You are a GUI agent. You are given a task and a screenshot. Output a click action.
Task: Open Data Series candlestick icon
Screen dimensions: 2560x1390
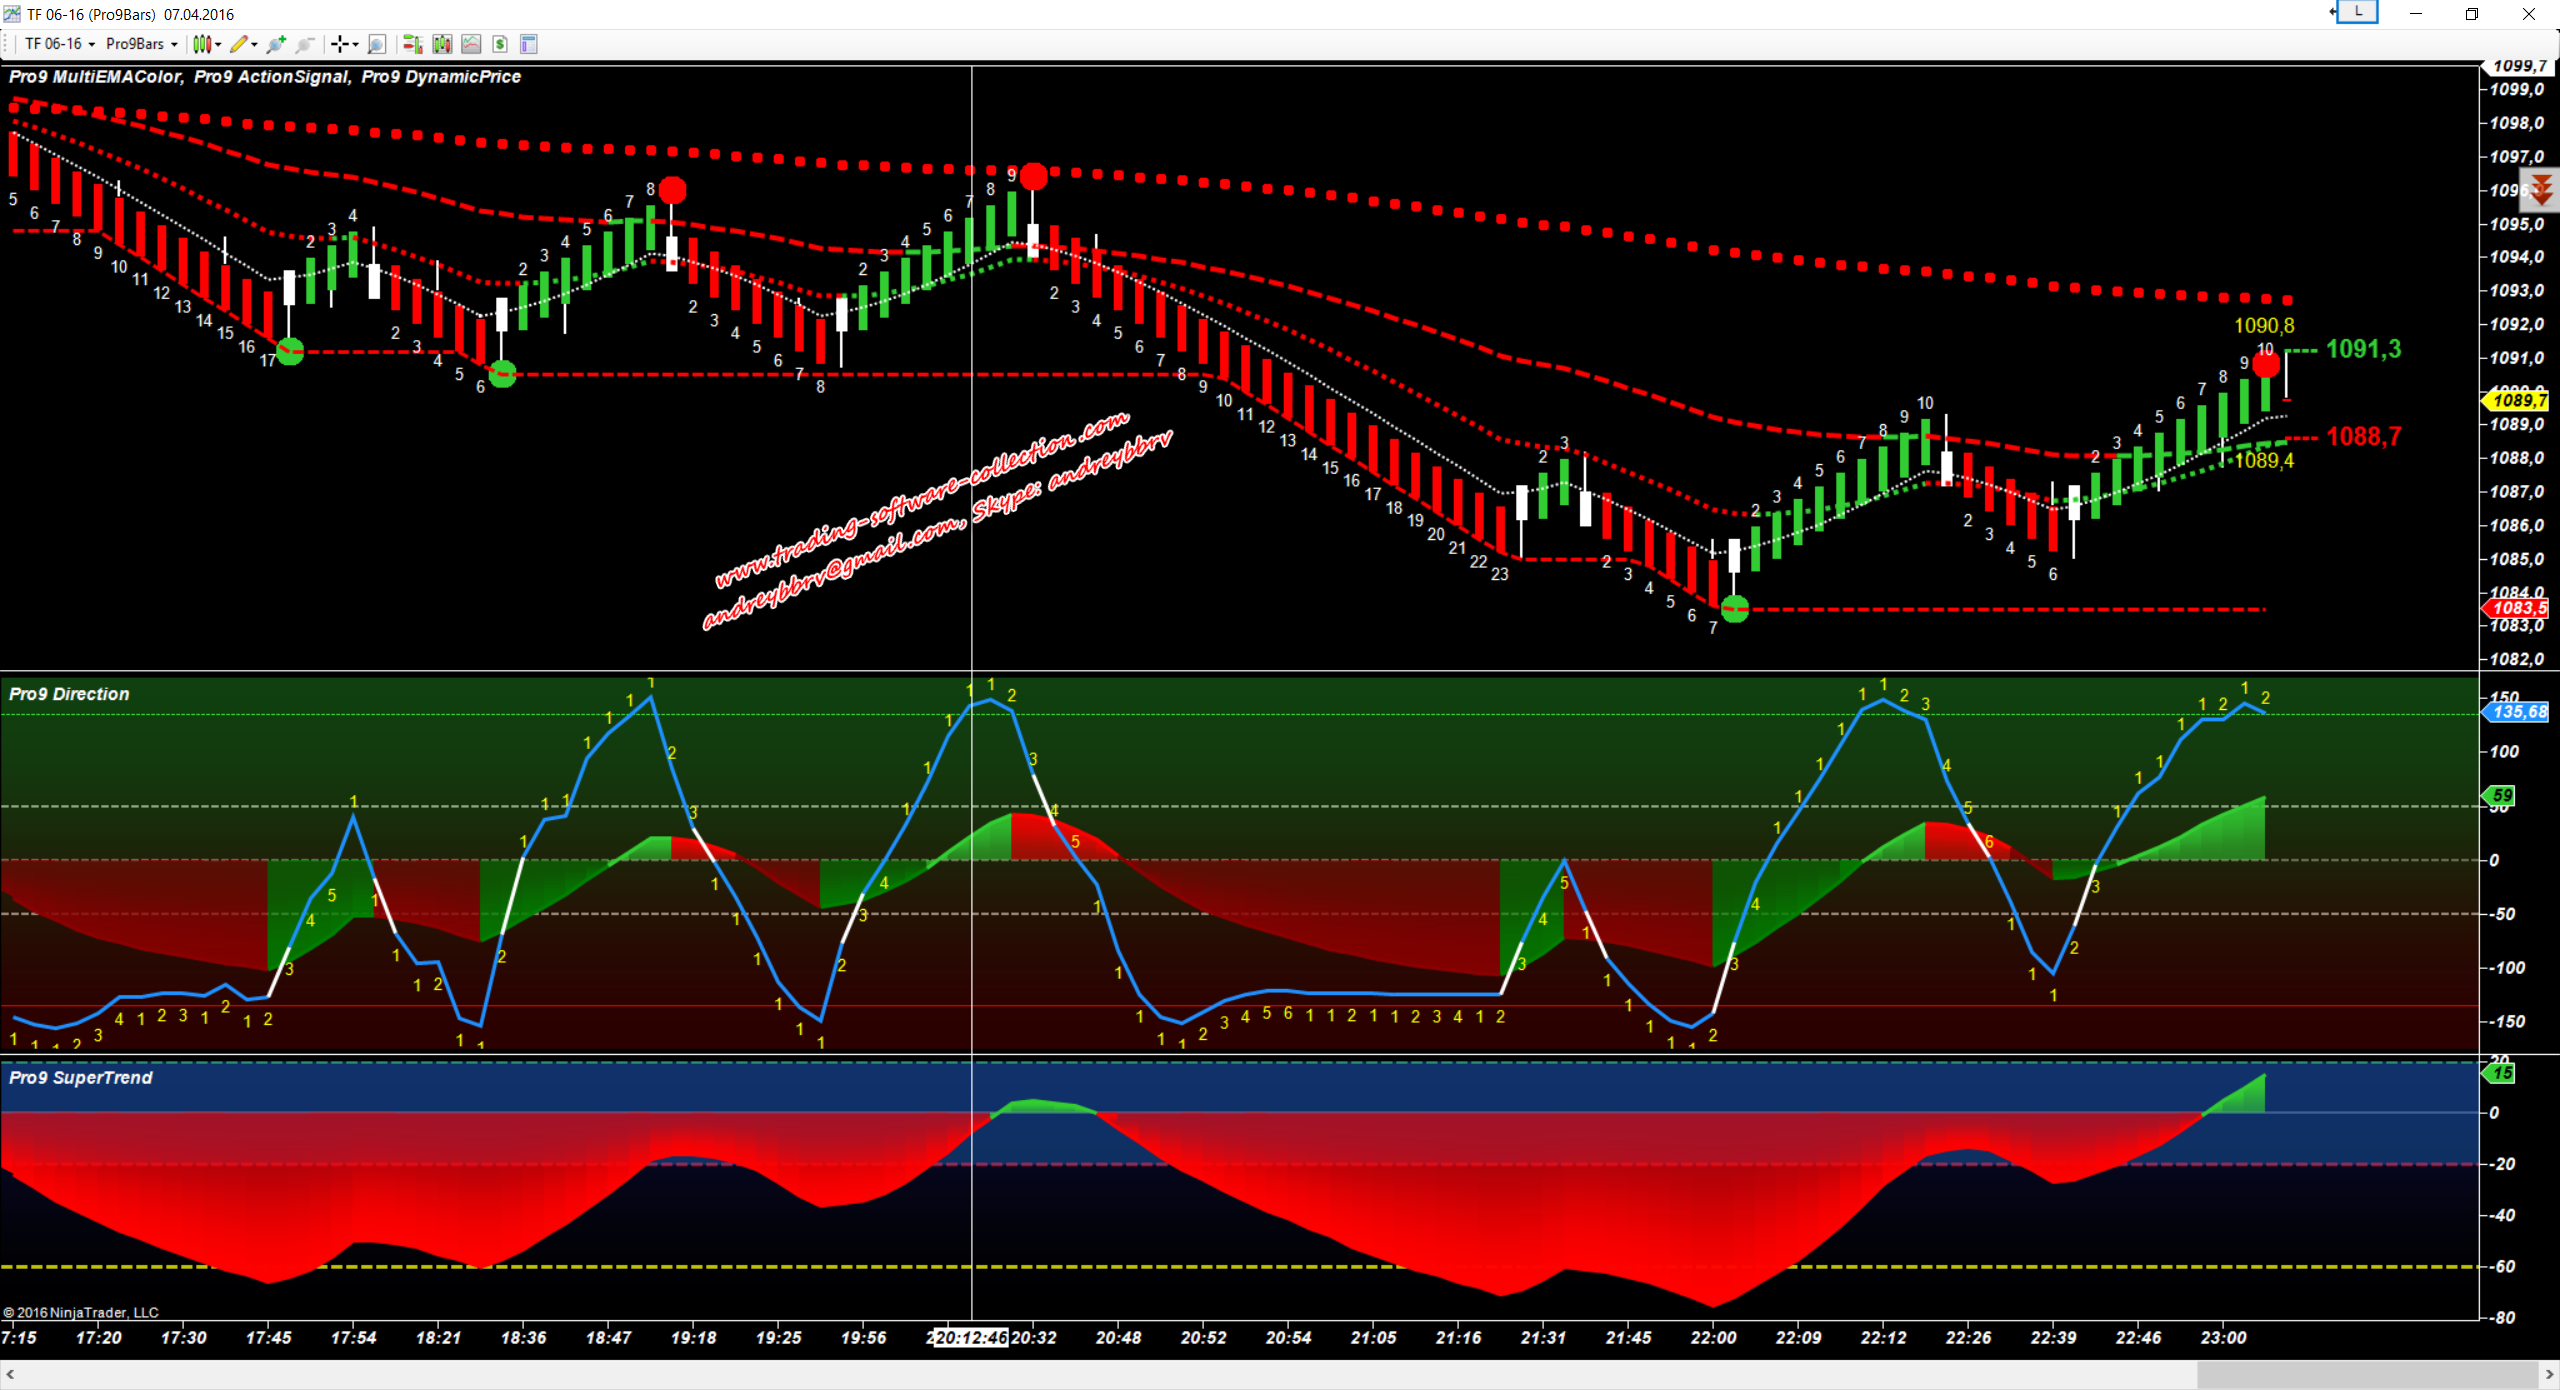tap(442, 44)
